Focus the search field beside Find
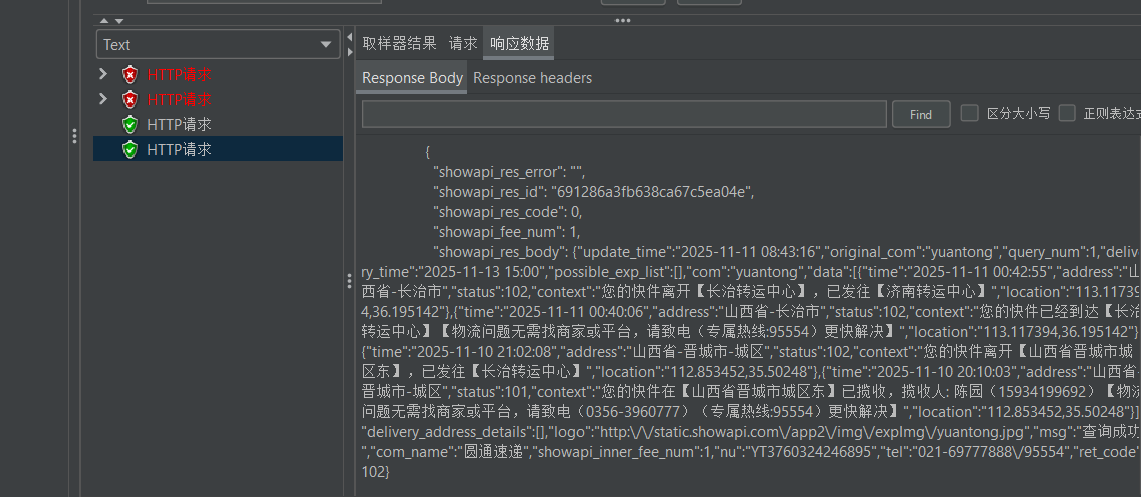This screenshot has height=497, width=1141. tap(624, 114)
